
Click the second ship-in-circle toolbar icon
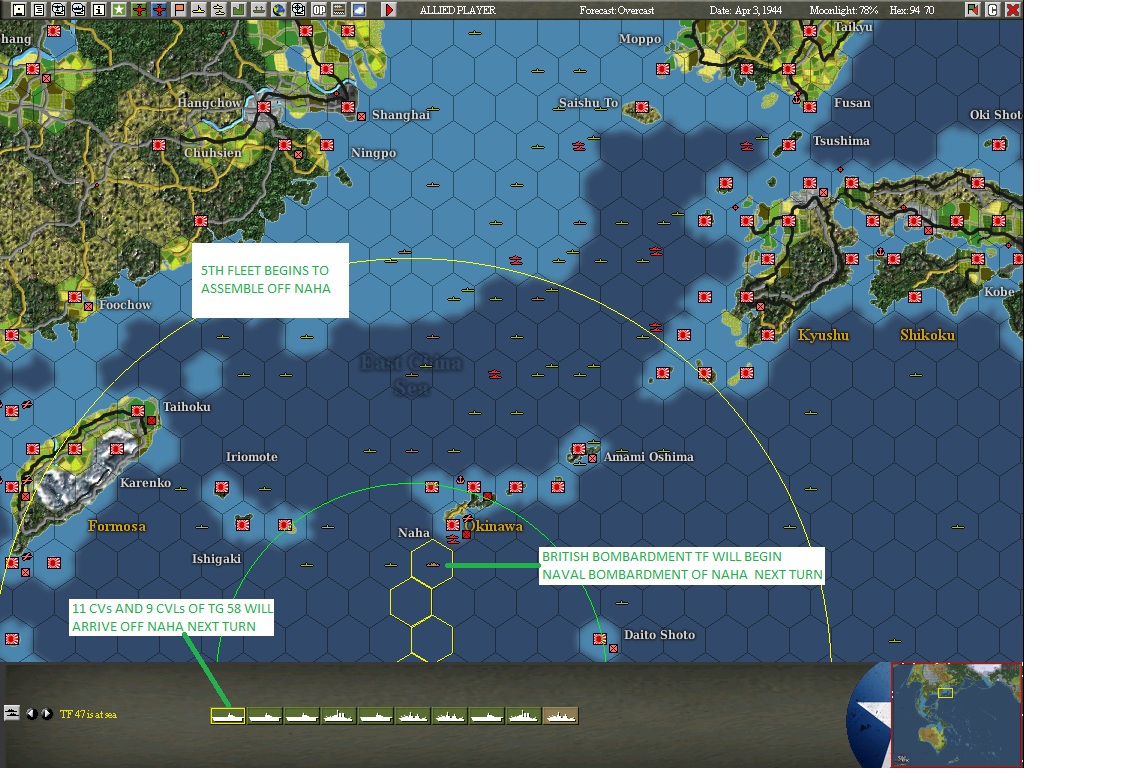click(x=78, y=9)
